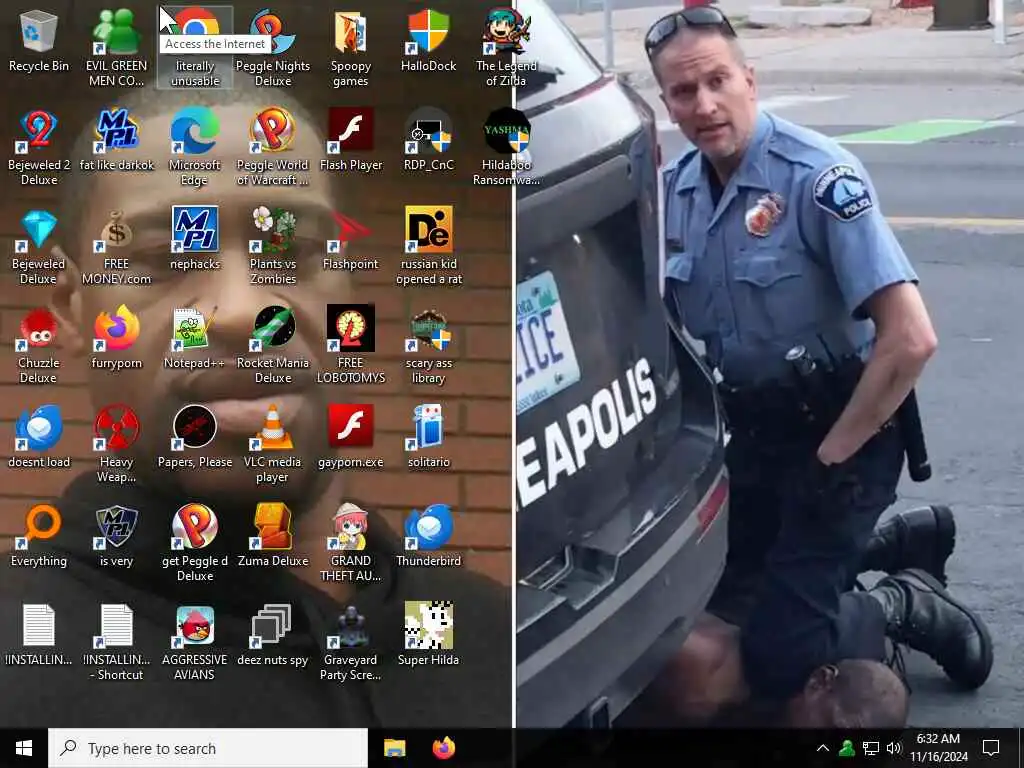Click the Type here to search box
The width and height of the screenshot is (1024, 768).
tap(208, 748)
